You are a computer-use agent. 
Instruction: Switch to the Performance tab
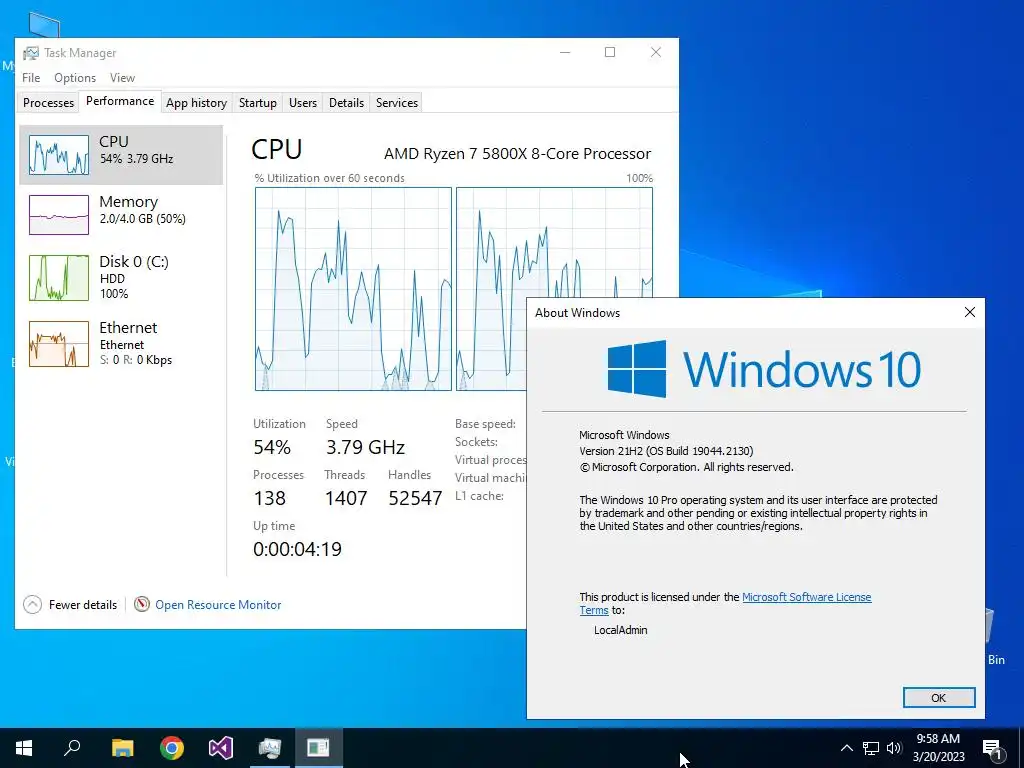[x=120, y=101]
